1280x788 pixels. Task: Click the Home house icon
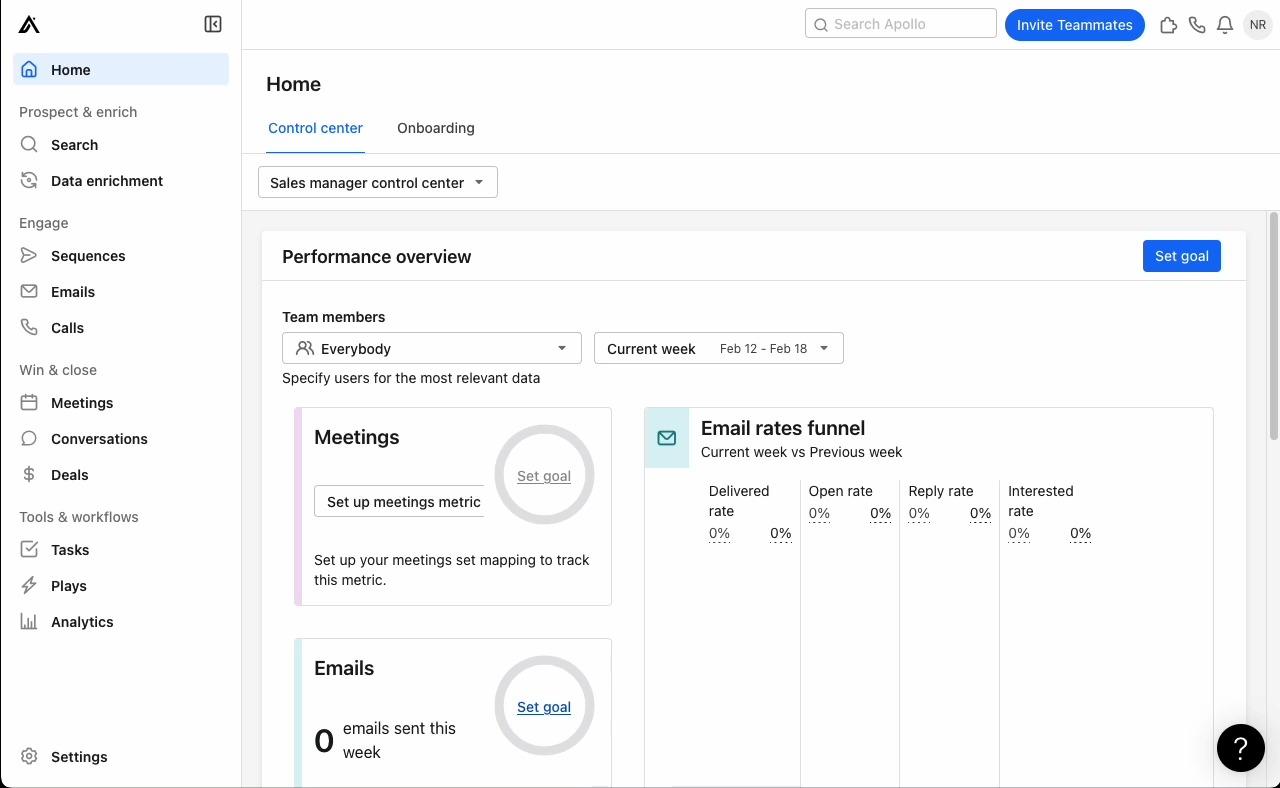click(x=29, y=69)
